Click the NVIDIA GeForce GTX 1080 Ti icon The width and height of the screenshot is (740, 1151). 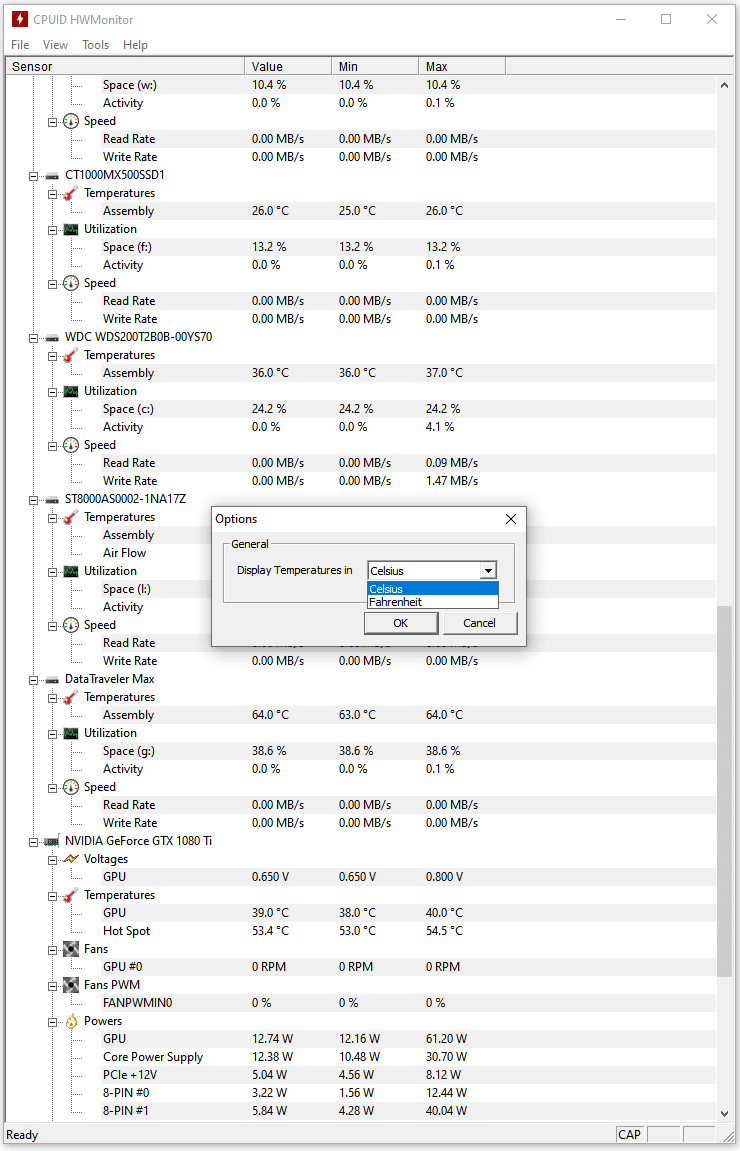click(52, 841)
